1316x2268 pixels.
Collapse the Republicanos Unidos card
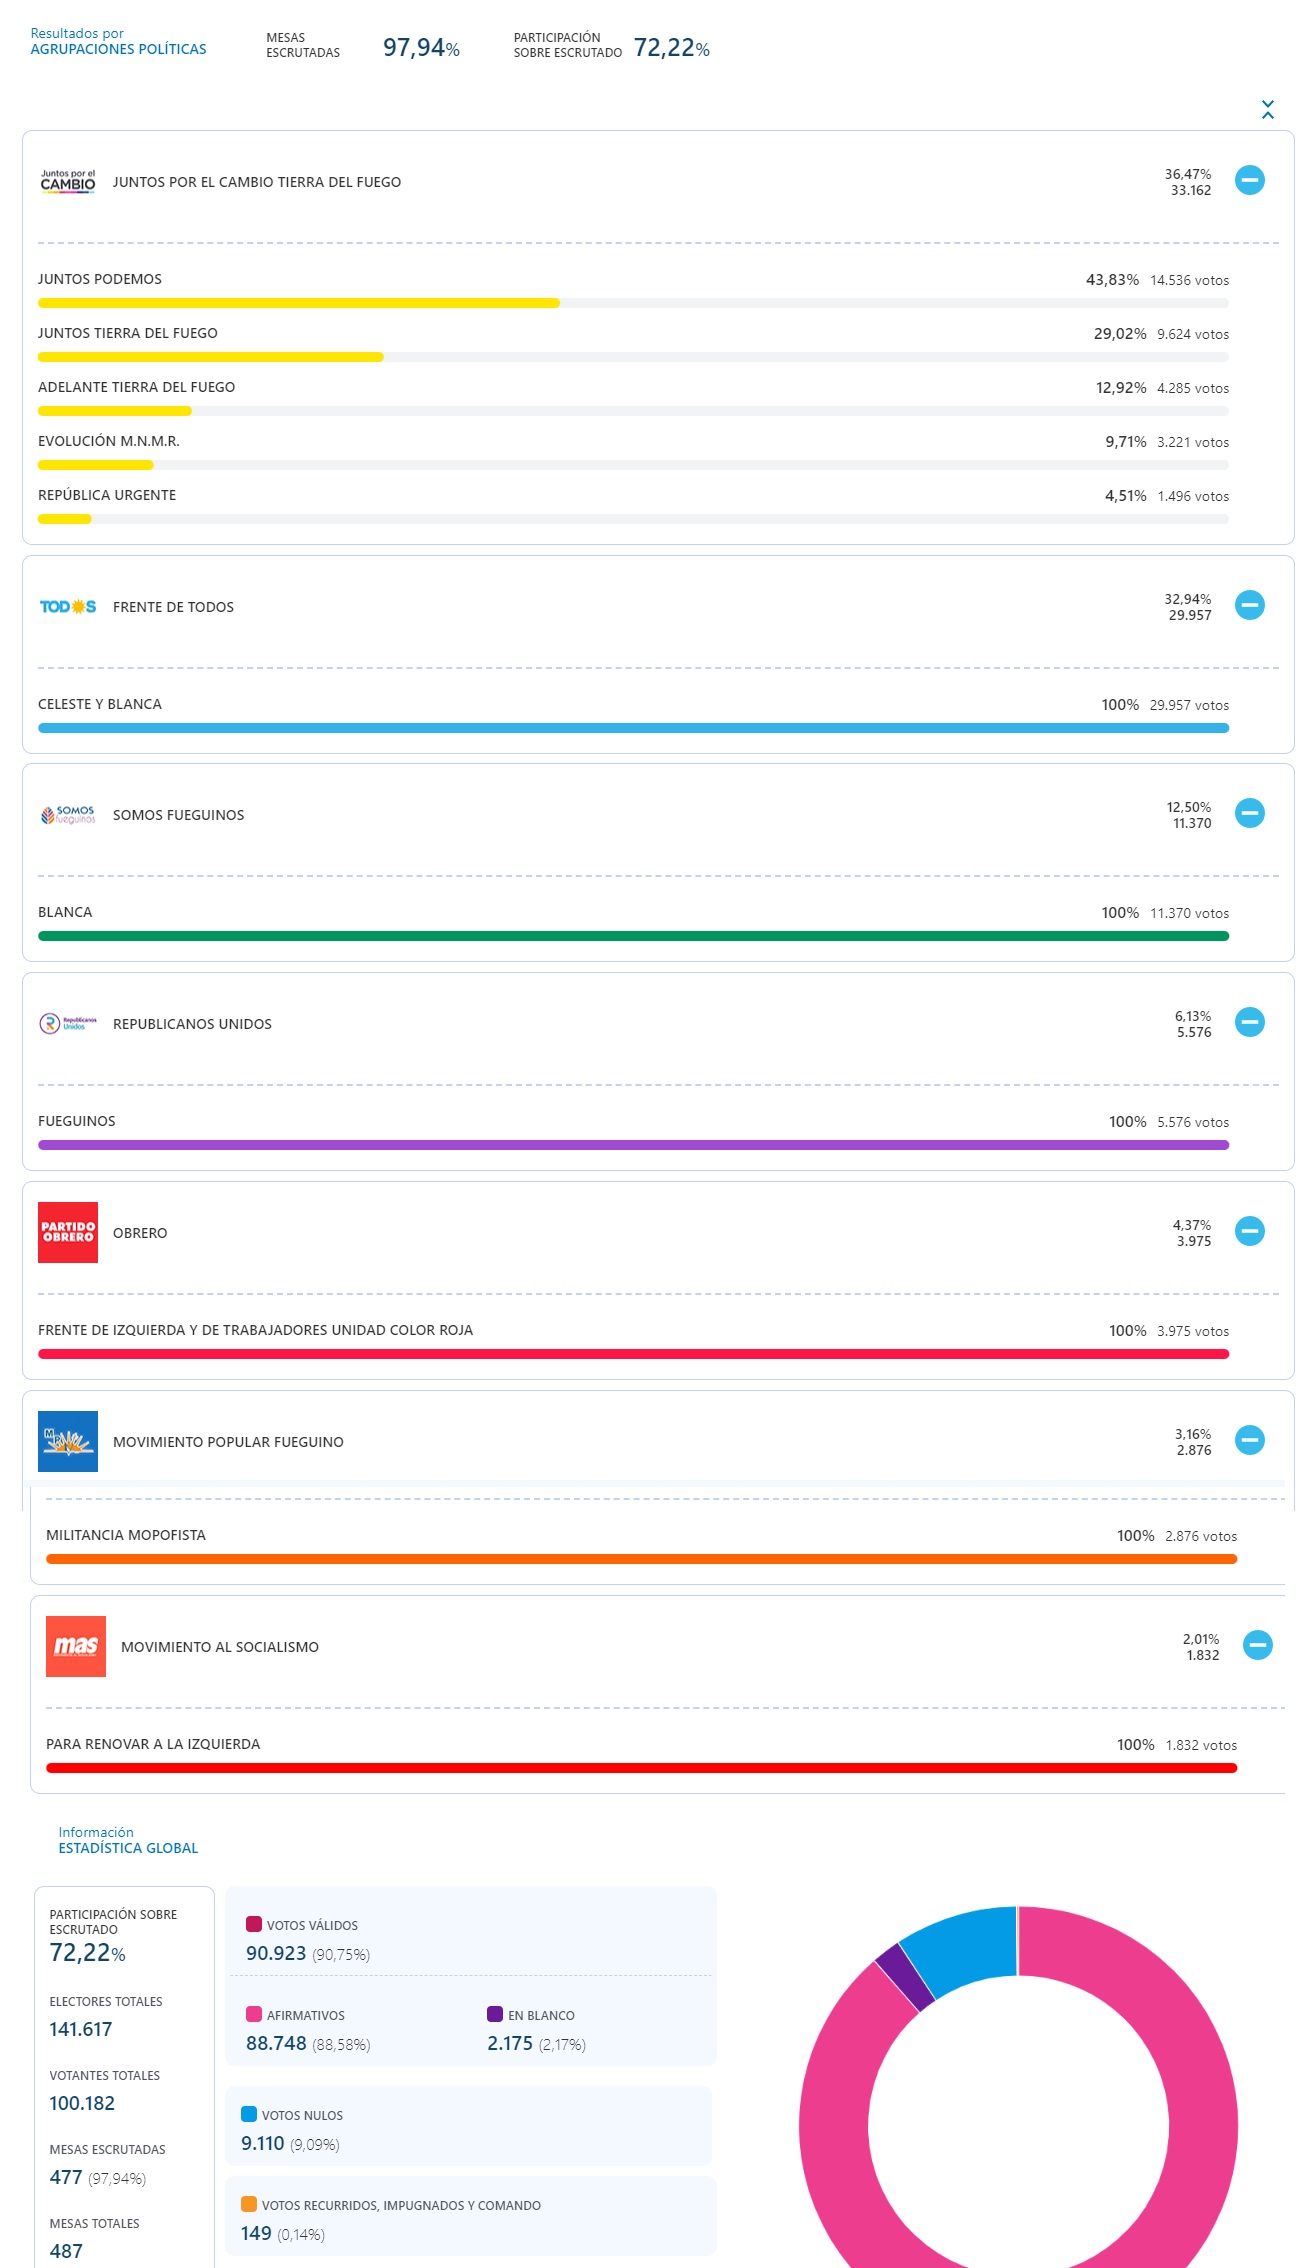click(x=1249, y=1022)
